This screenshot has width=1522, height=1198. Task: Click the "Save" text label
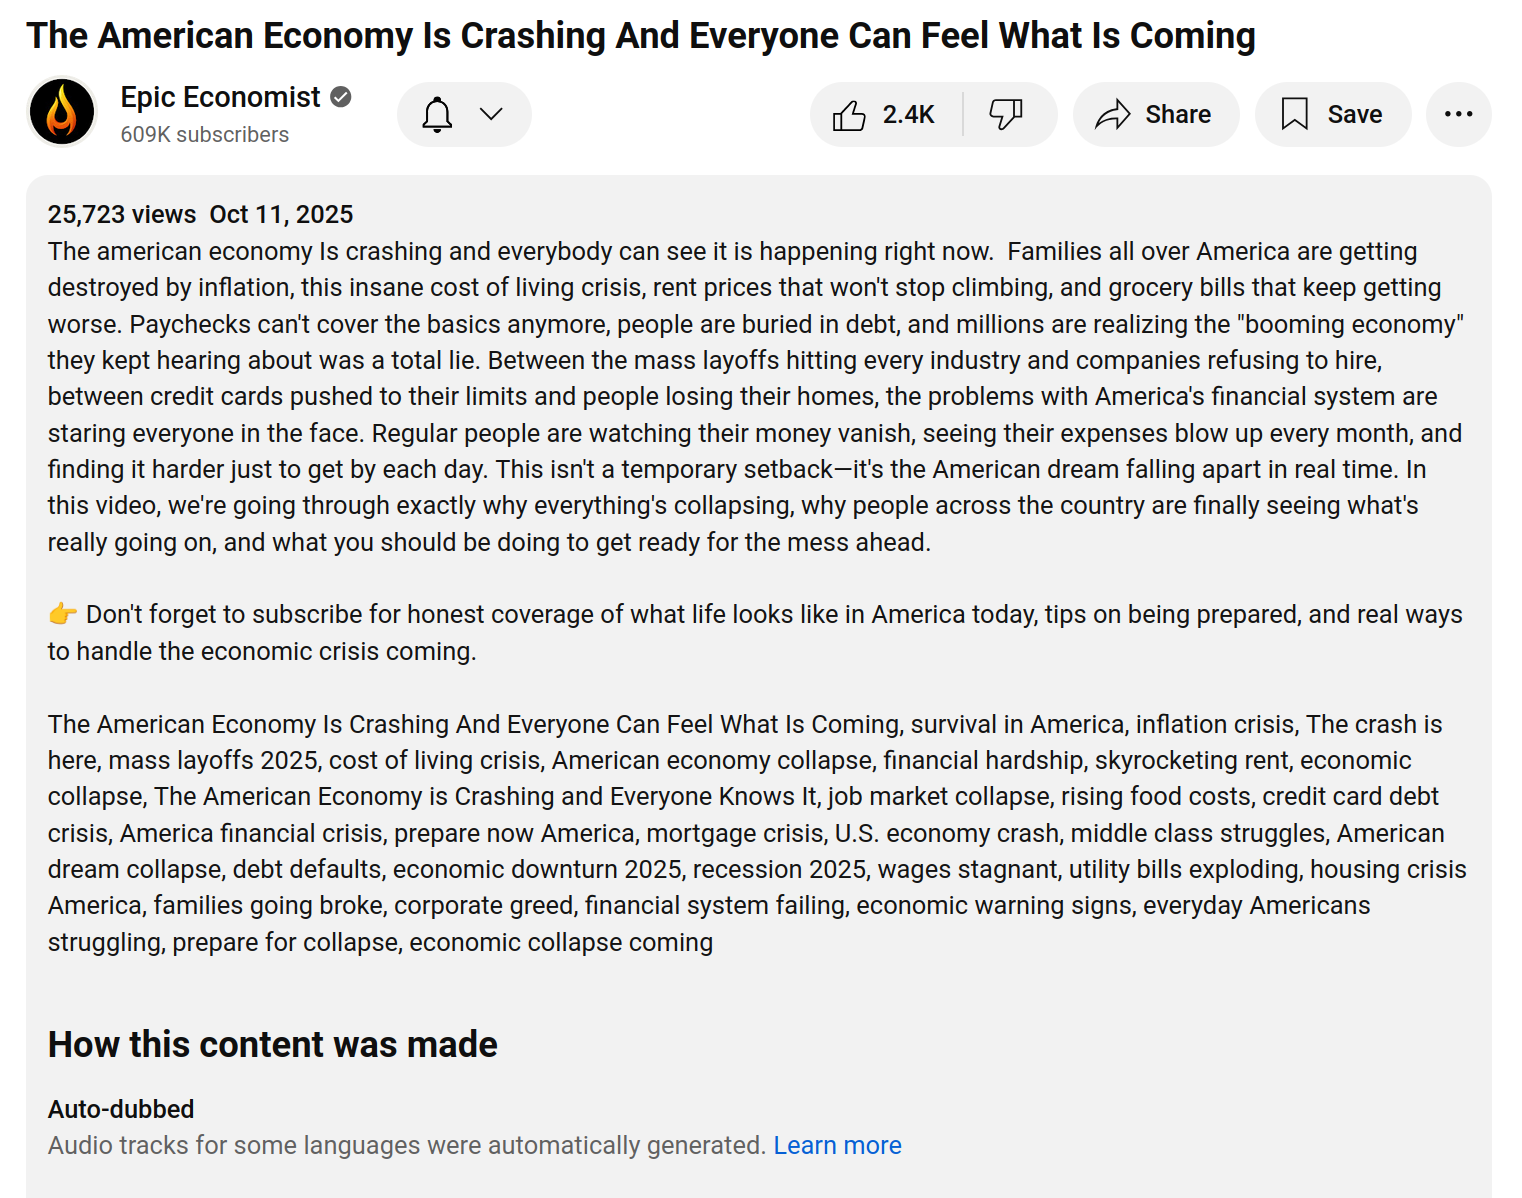pos(1354,115)
